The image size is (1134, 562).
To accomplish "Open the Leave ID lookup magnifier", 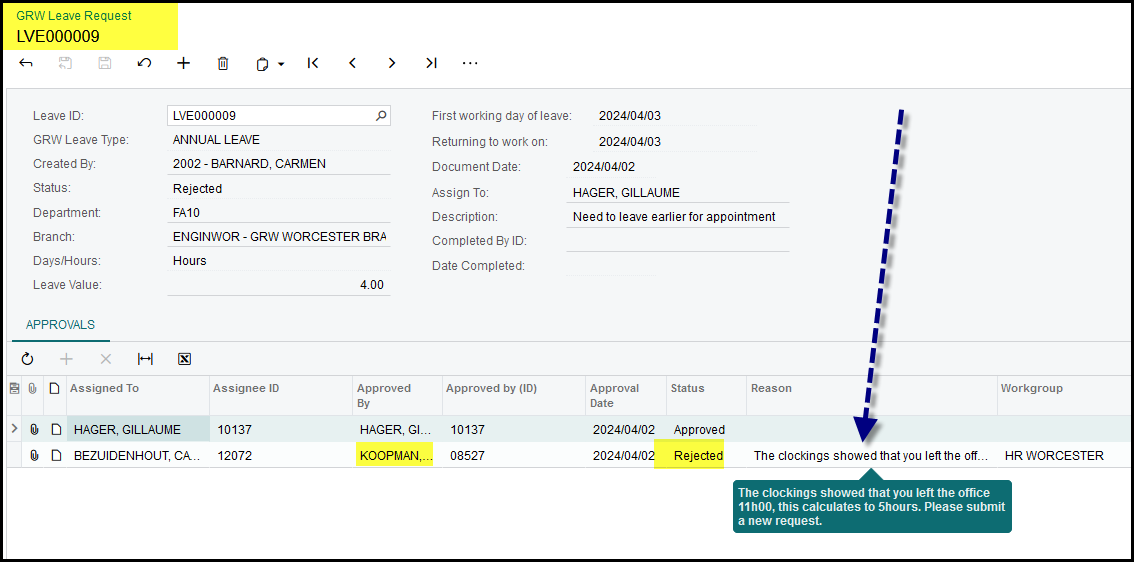I will (381, 116).
